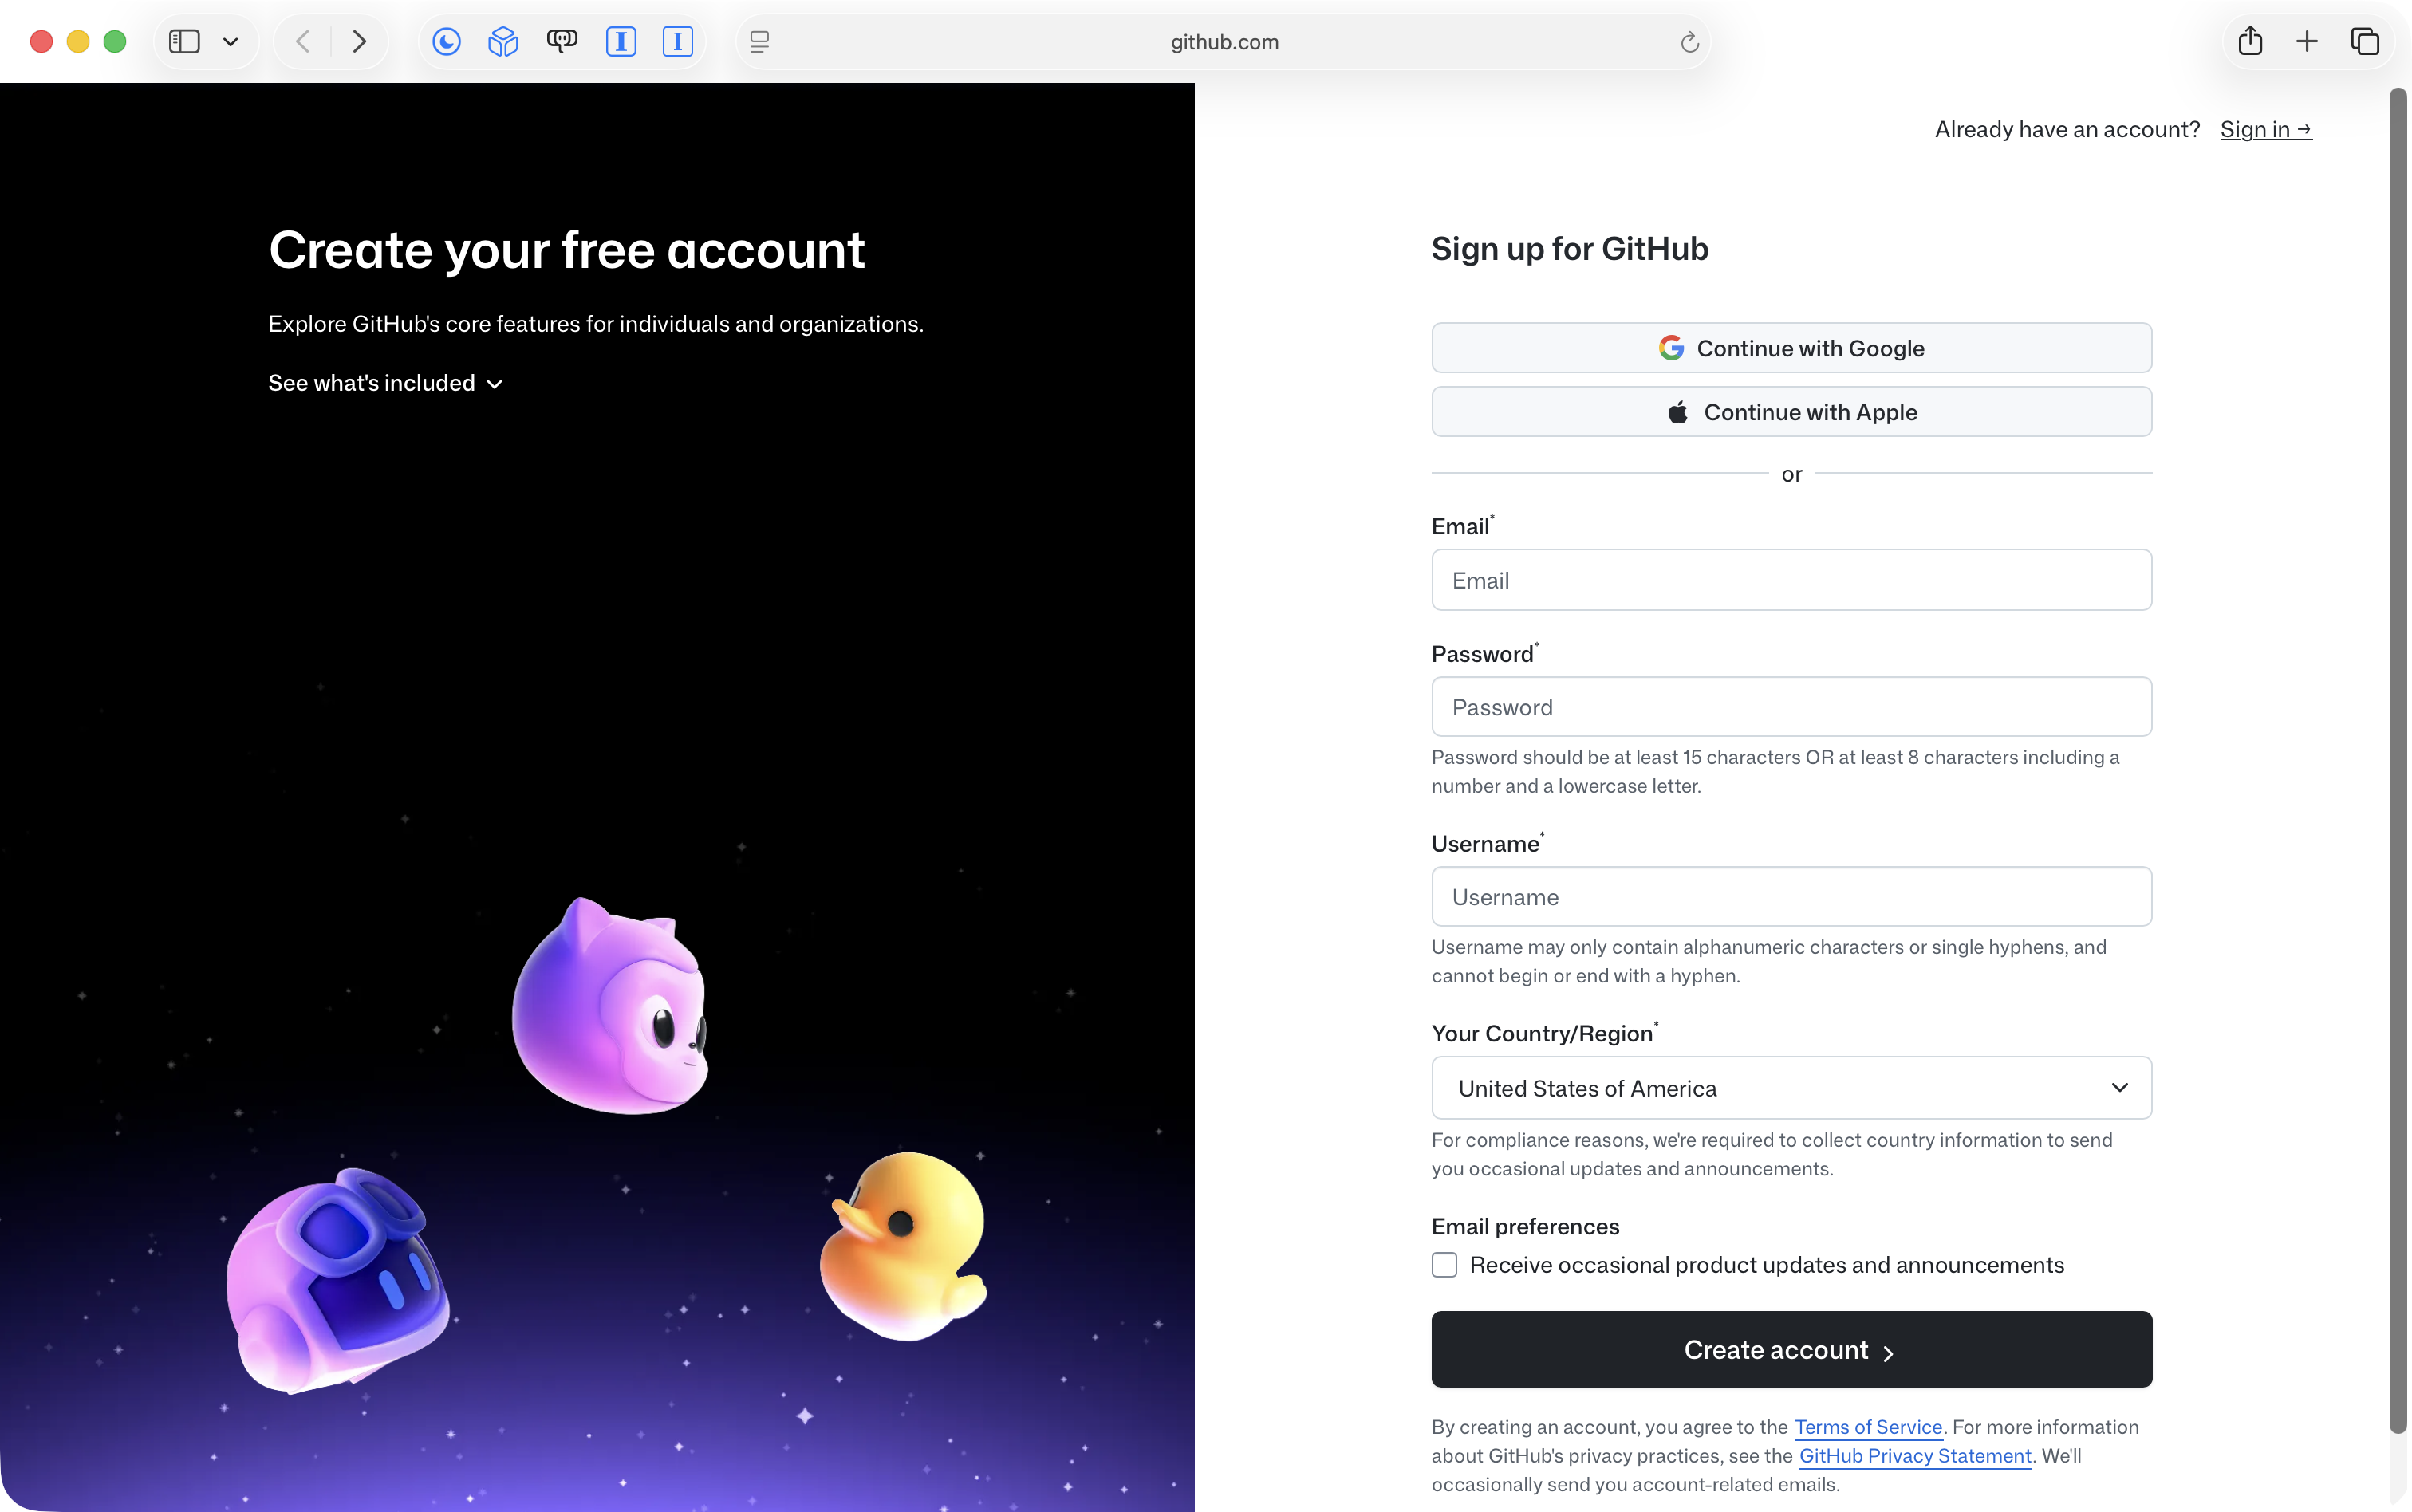The width and height of the screenshot is (2412, 1512).
Task: Click the forward navigation arrow
Action: (x=359, y=42)
